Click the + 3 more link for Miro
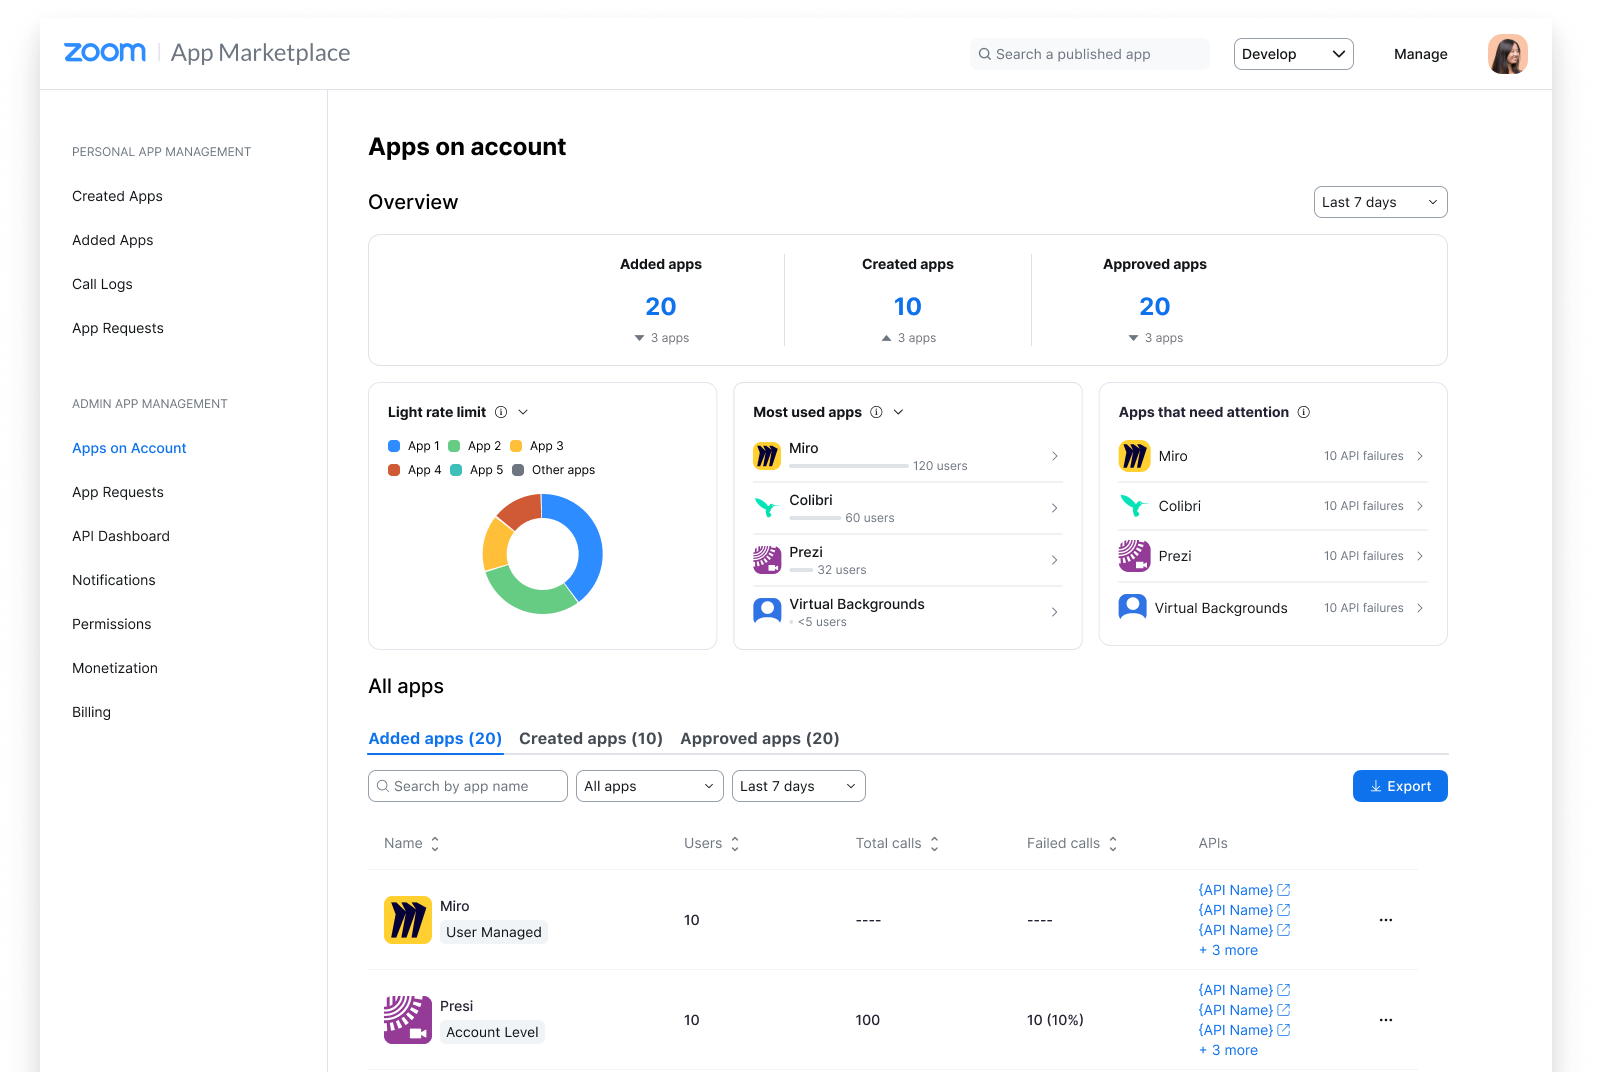The height and width of the screenshot is (1072, 1600). [x=1228, y=950]
